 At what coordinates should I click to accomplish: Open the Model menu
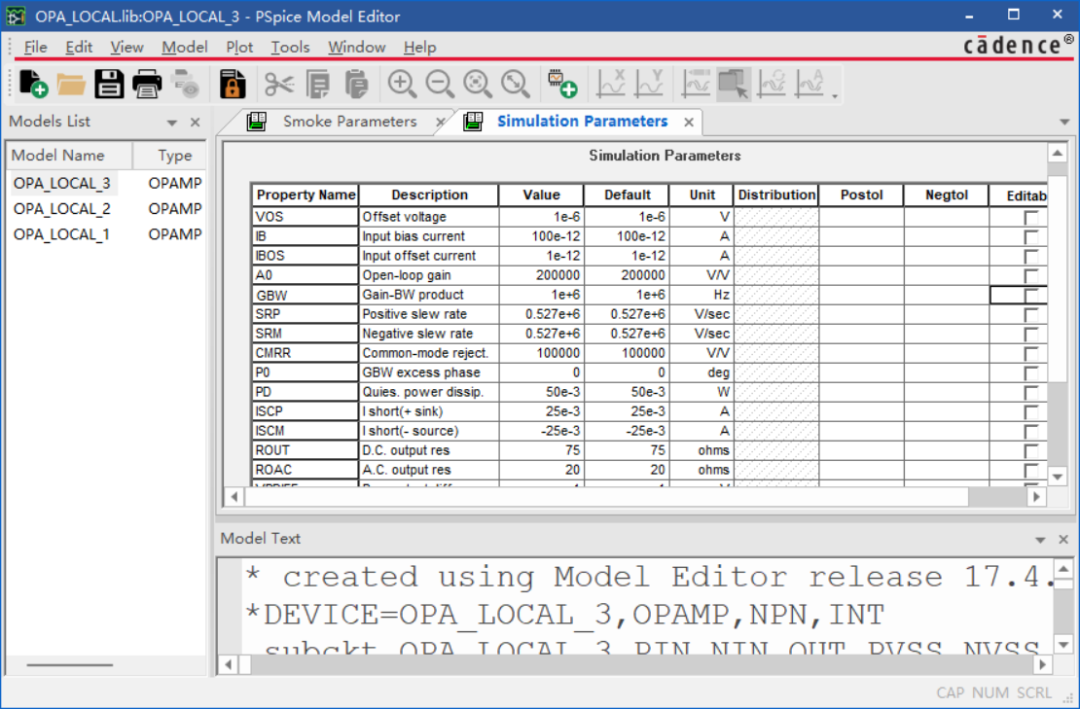point(185,47)
